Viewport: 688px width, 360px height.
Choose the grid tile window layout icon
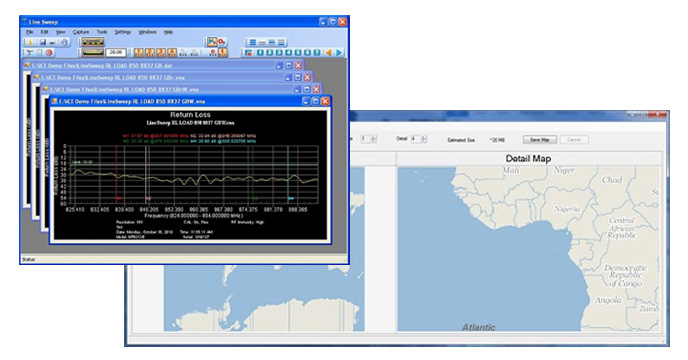point(281,42)
